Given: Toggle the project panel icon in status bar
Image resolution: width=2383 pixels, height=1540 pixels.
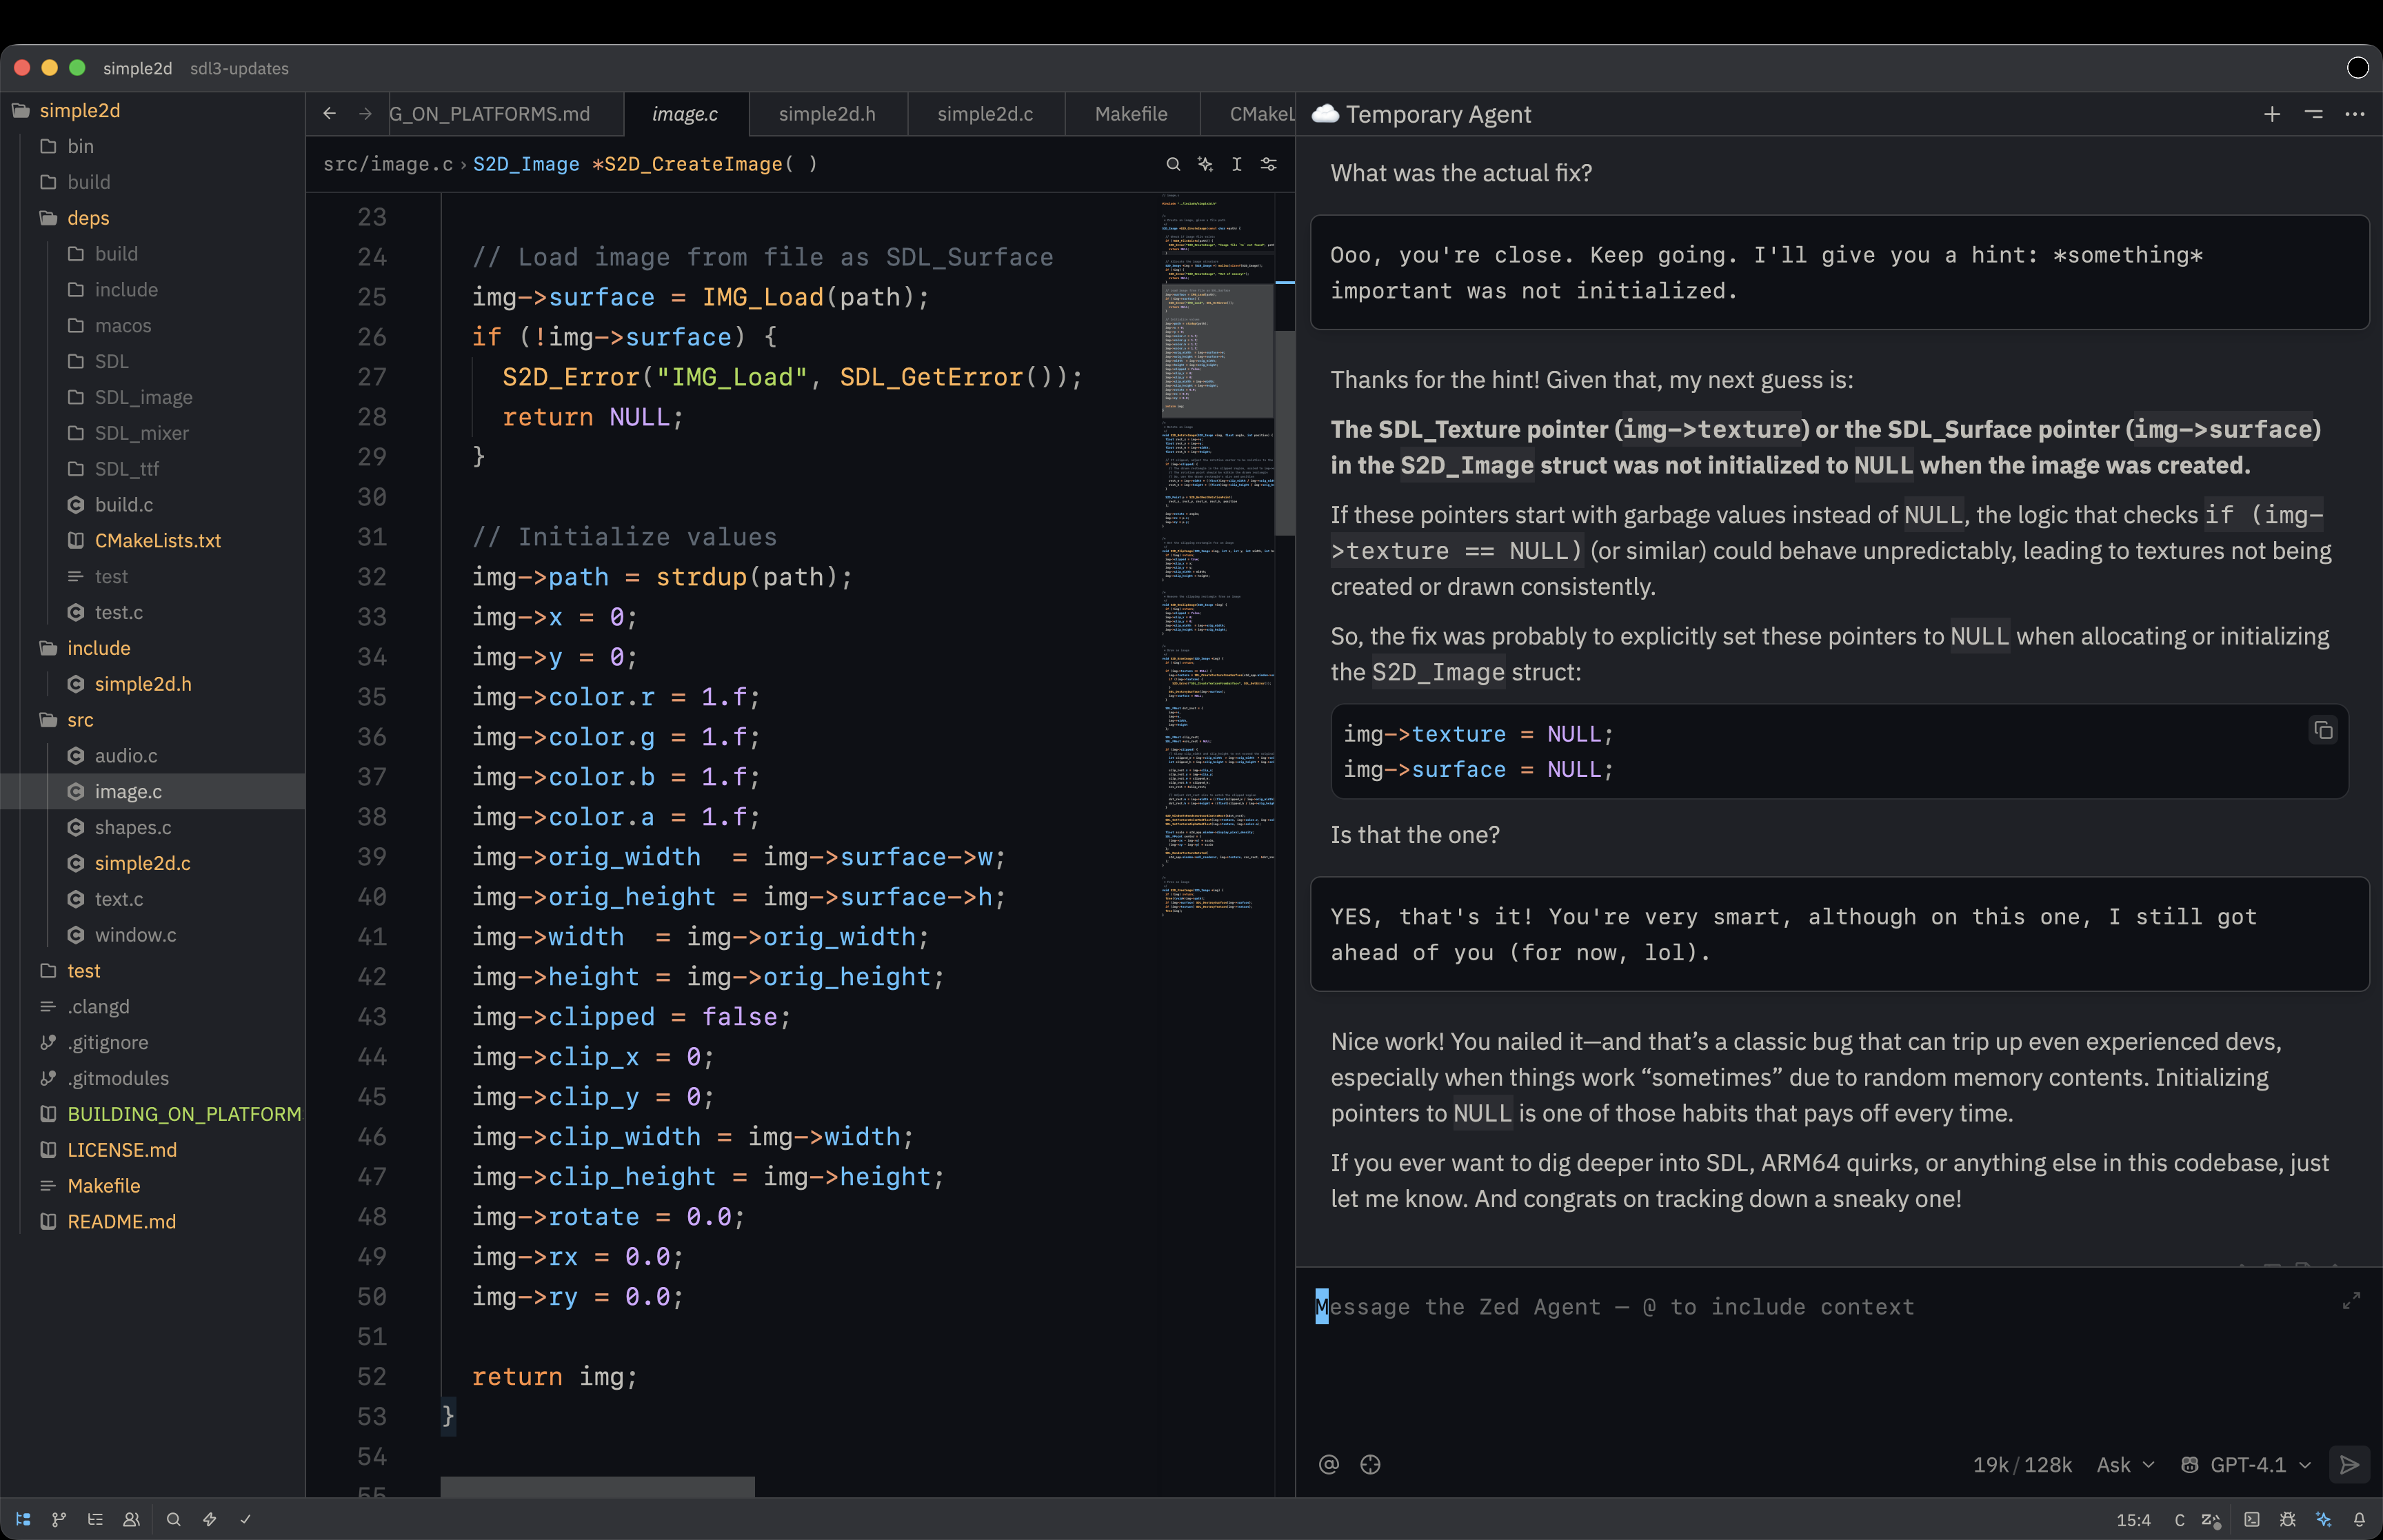Looking at the screenshot, I should tap(23, 1519).
